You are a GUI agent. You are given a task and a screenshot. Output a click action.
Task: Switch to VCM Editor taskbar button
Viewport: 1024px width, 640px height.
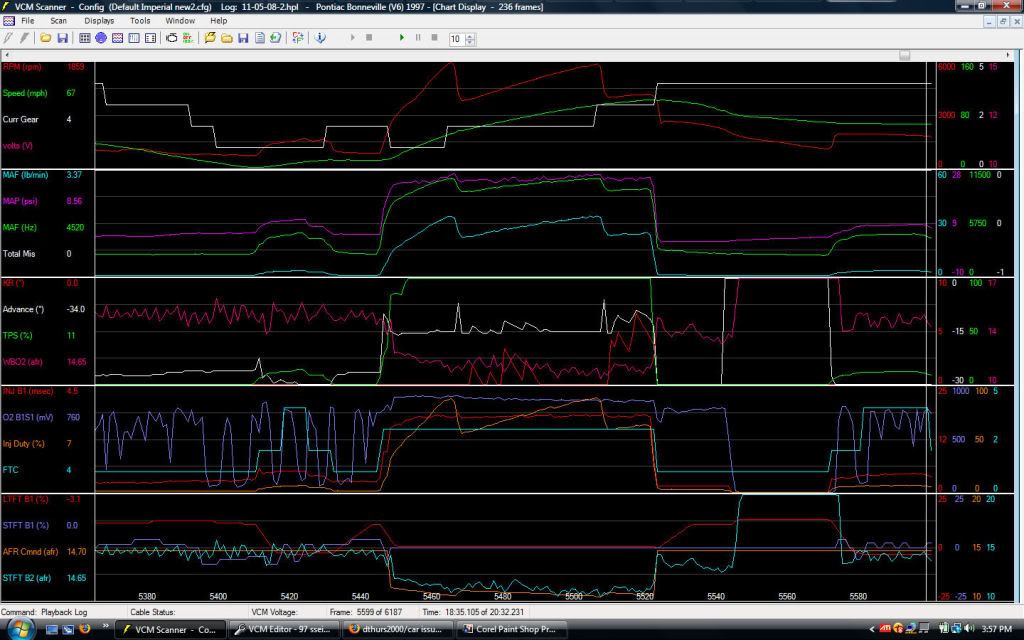285,630
